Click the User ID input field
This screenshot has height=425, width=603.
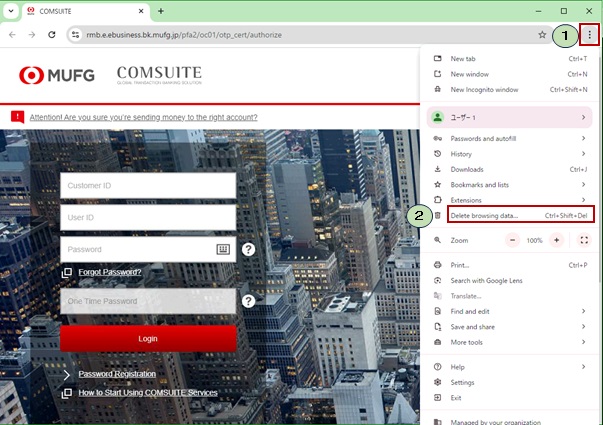(x=148, y=217)
